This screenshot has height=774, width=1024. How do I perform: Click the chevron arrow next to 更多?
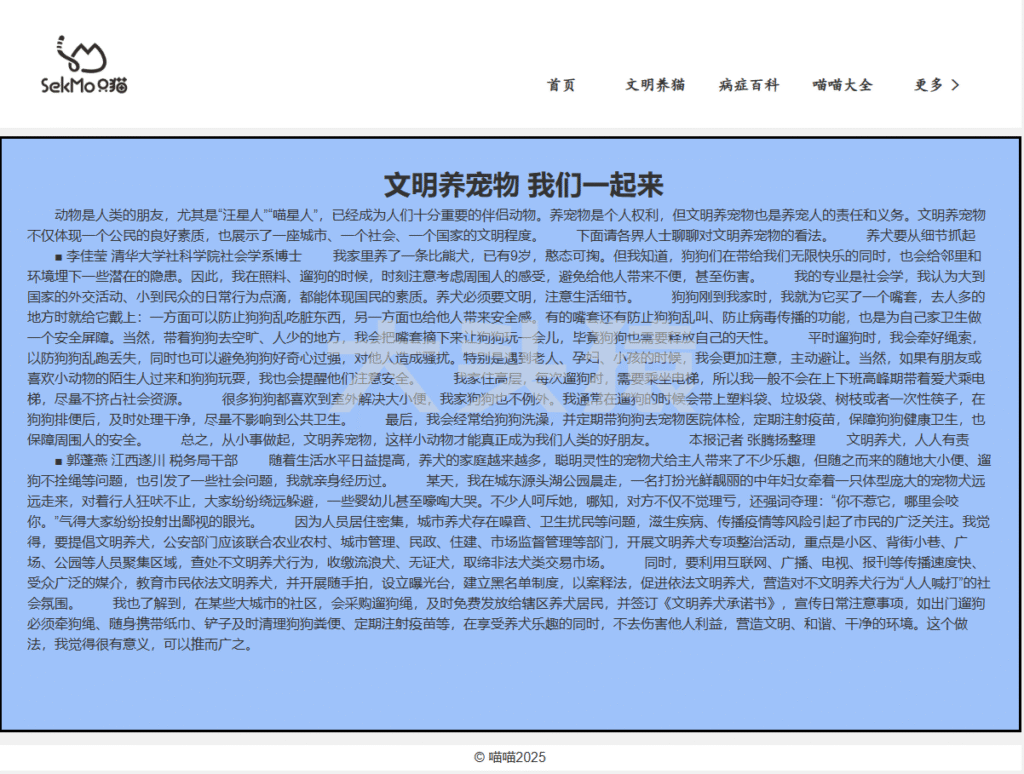[x=953, y=86]
